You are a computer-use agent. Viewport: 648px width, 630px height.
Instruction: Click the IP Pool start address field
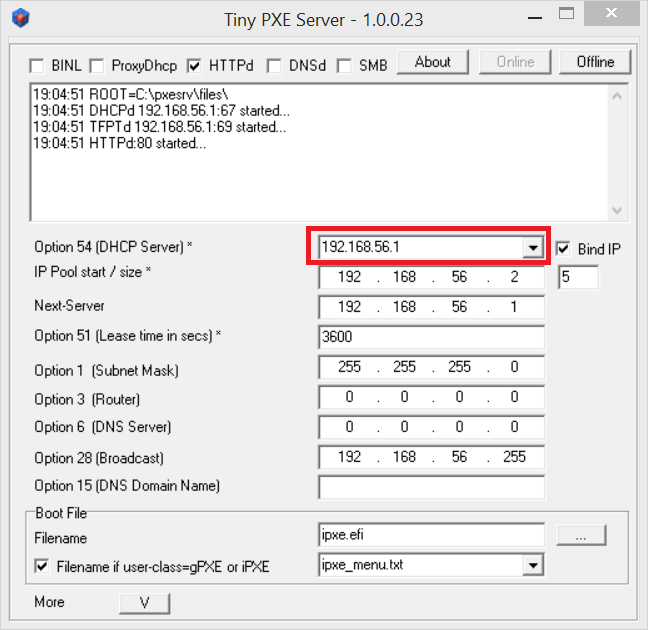pos(431,277)
